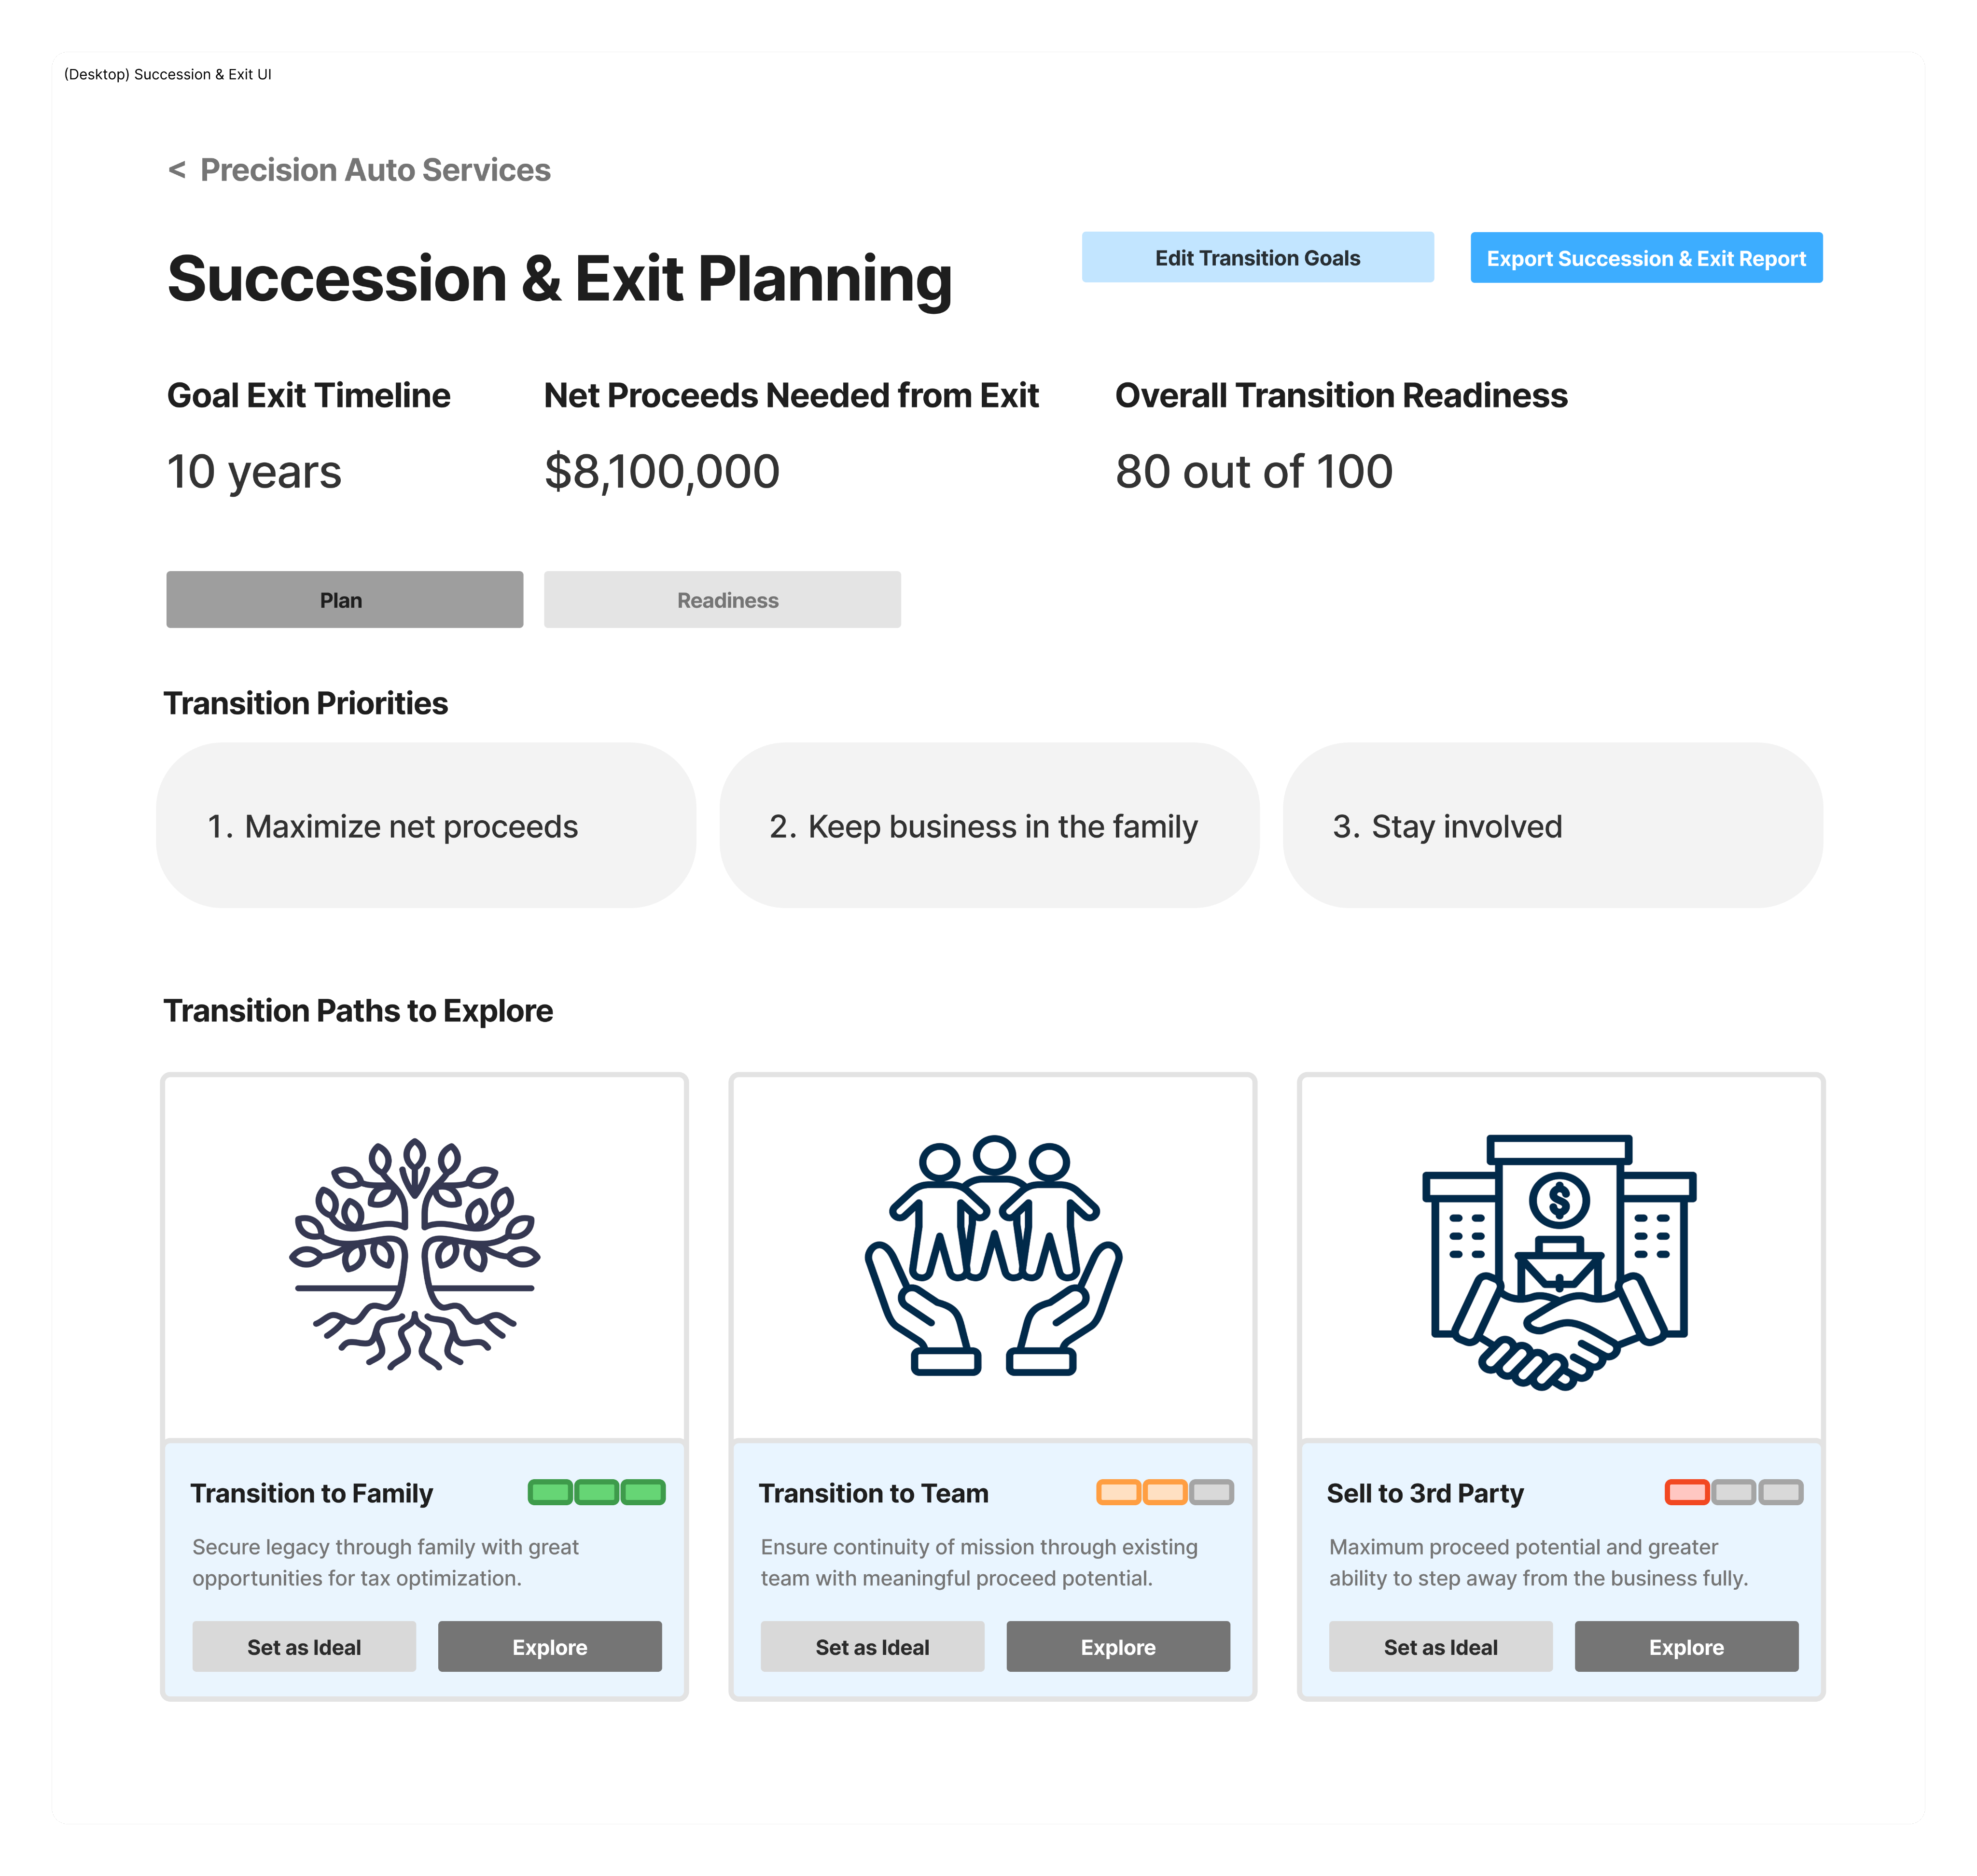Screen dimensions: 1977x1876
Task: Set Sell to 3rd Party as ideal
Action: pyautogui.click(x=1440, y=1647)
